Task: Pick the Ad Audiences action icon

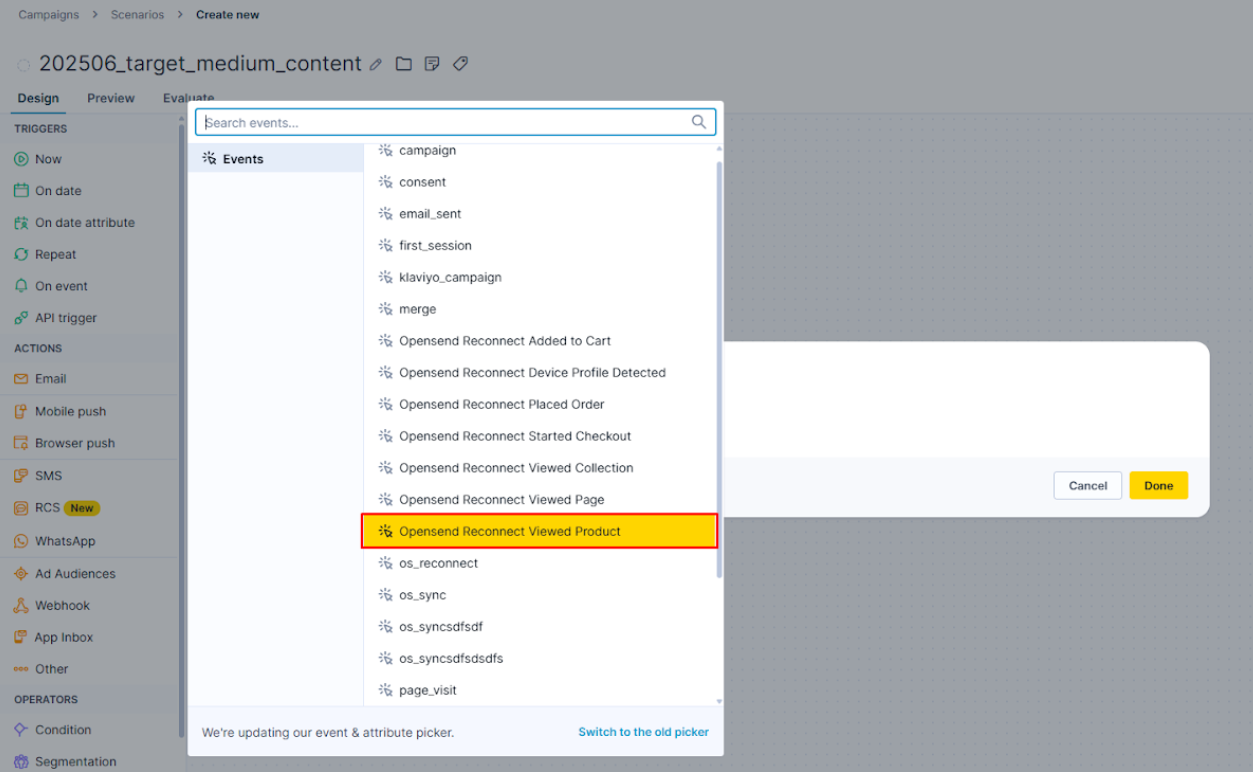Action: pyautogui.click(x=20, y=574)
